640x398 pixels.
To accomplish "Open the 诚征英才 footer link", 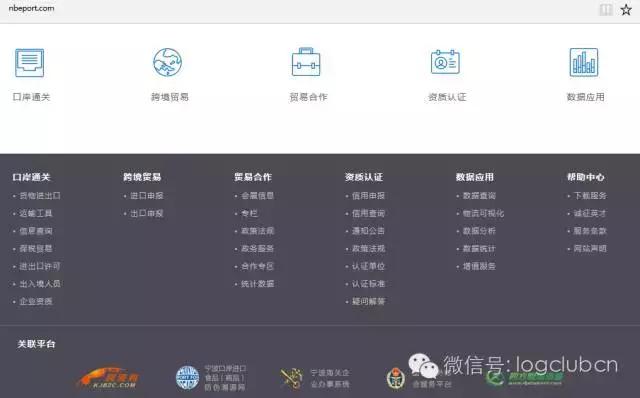I will (x=590, y=213).
